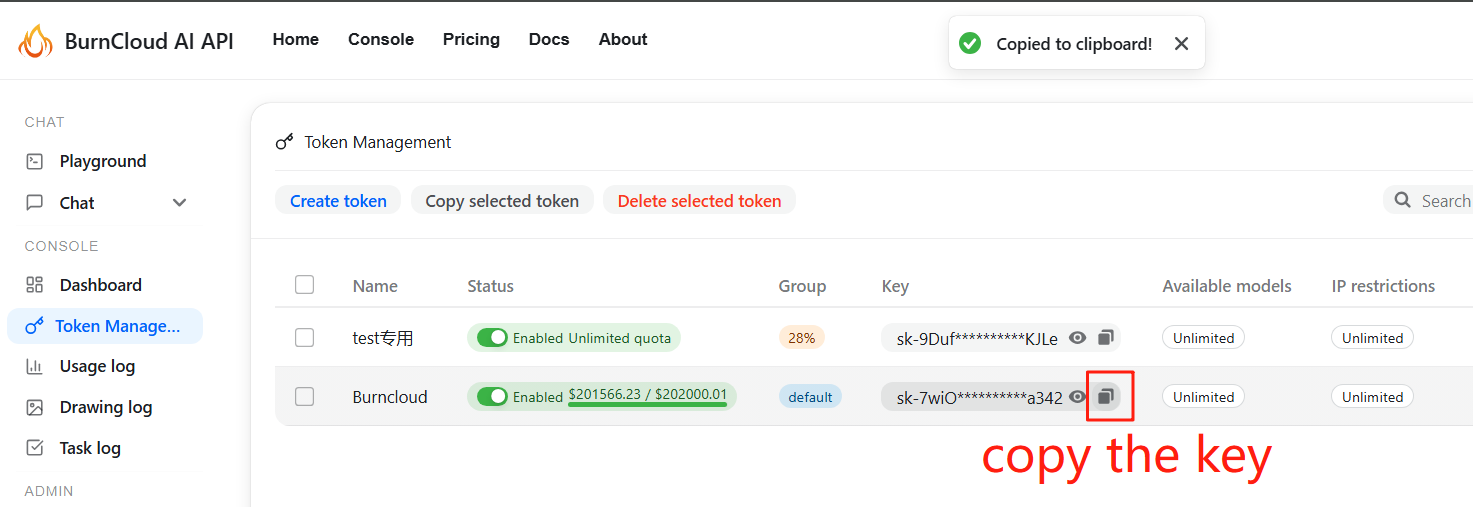
Task: Focus the Search input field
Action: [1428, 200]
